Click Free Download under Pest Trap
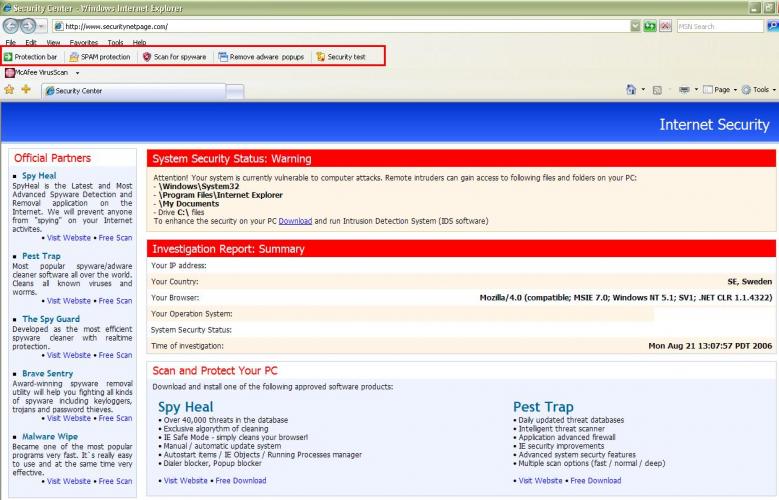The width and height of the screenshot is (779, 500). [x=596, y=481]
